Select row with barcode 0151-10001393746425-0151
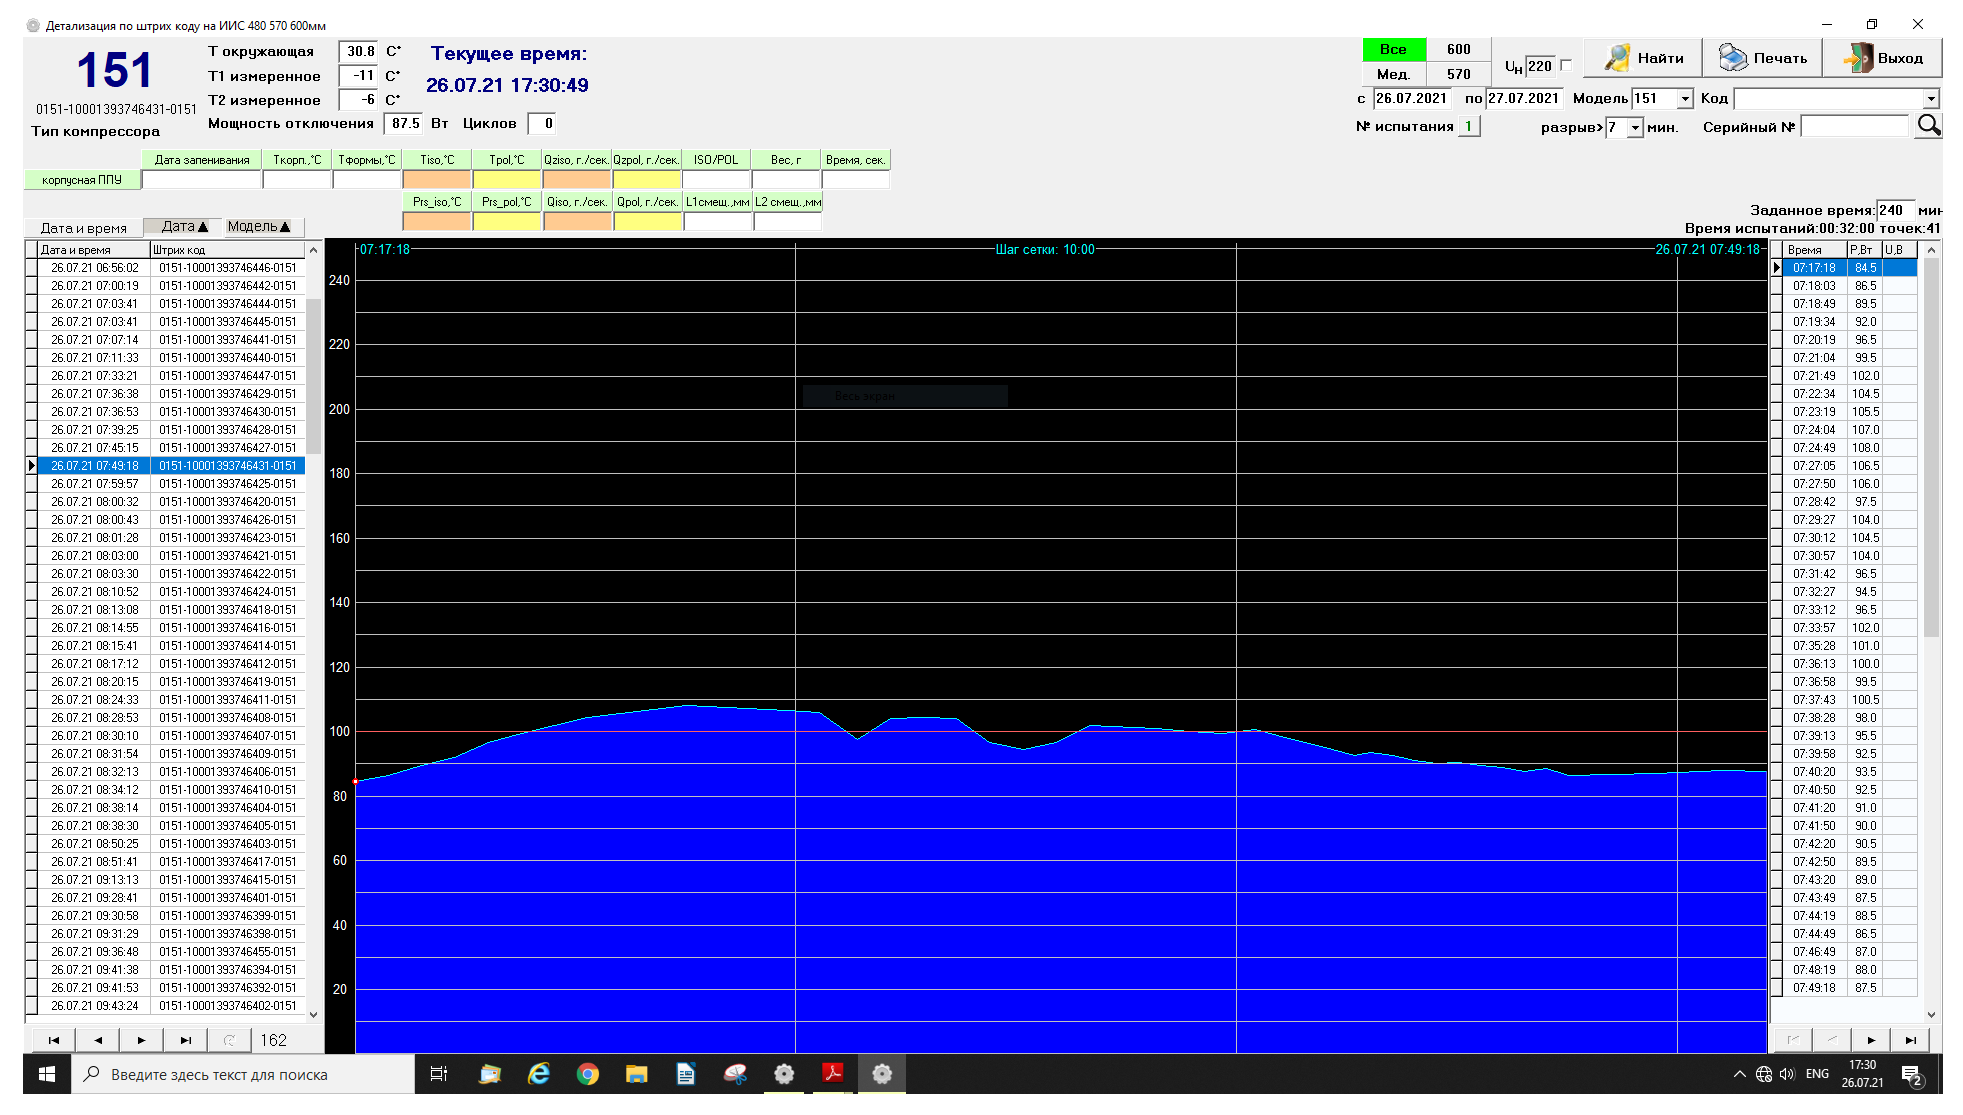Viewport: 1963px width, 1115px height. tap(227, 484)
